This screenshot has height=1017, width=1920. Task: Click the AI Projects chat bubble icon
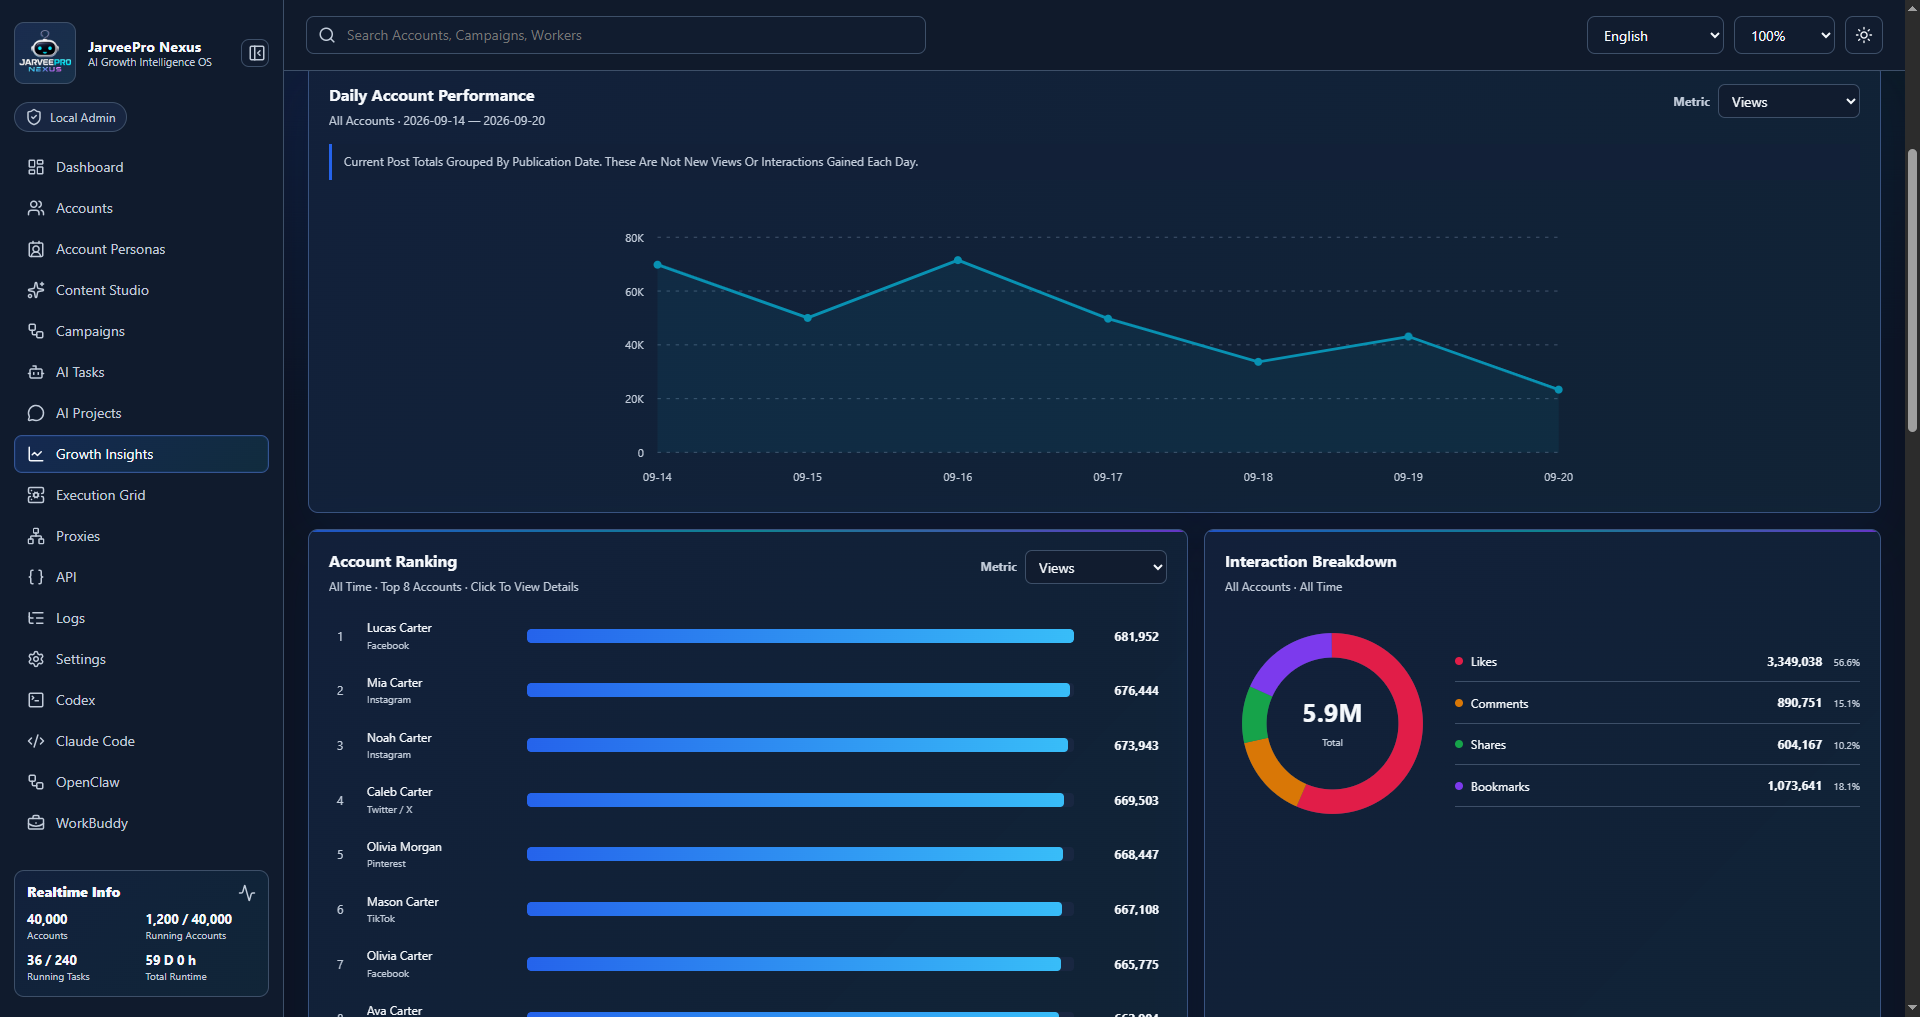pyautogui.click(x=36, y=413)
